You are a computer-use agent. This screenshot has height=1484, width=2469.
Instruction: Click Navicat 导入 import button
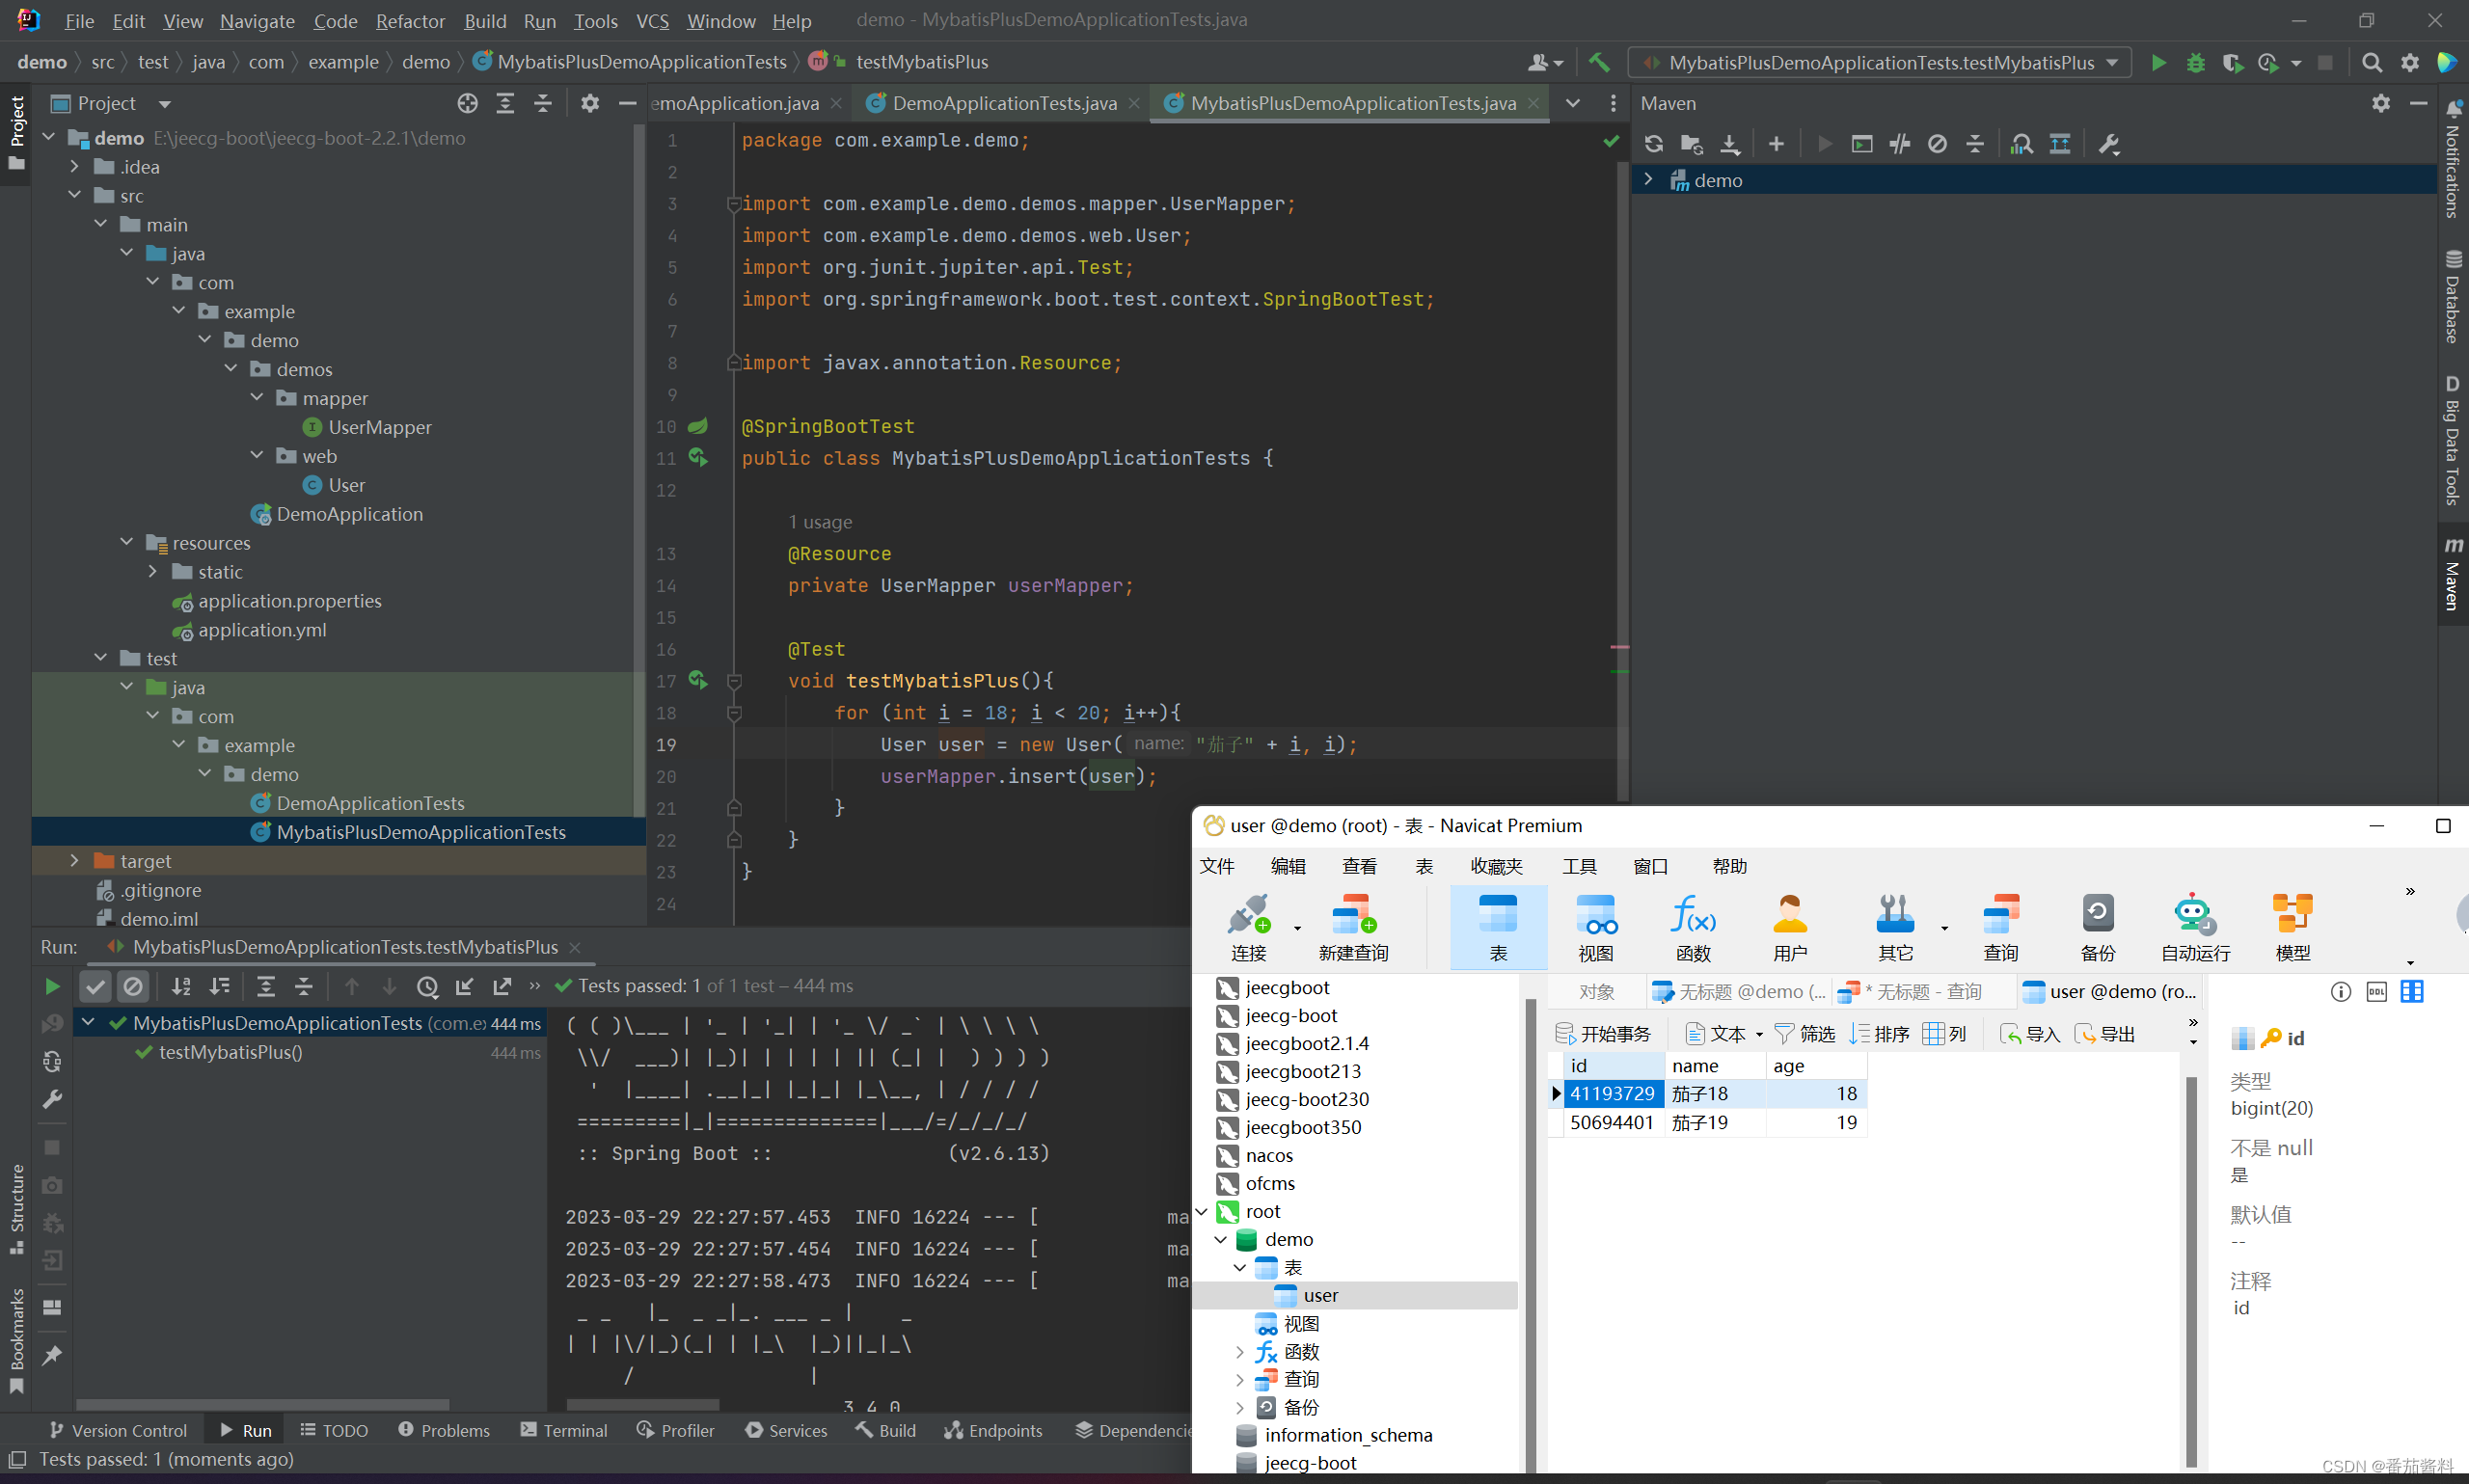(x=2030, y=1035)
